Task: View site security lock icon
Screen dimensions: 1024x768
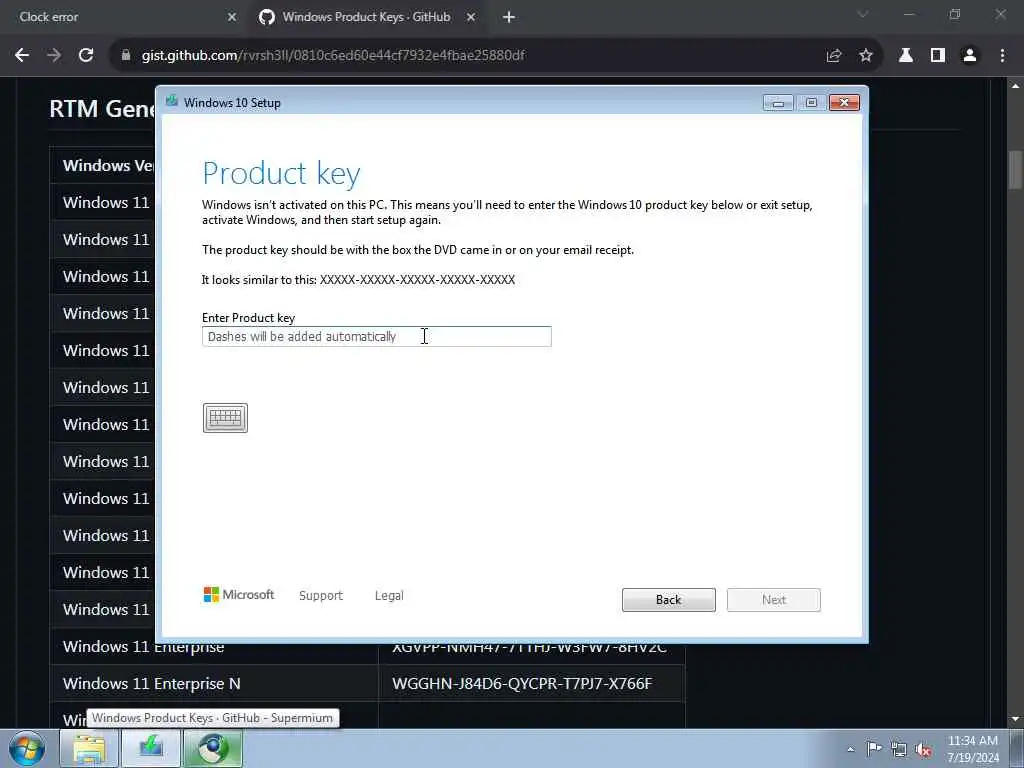Action: coord(125,56)
